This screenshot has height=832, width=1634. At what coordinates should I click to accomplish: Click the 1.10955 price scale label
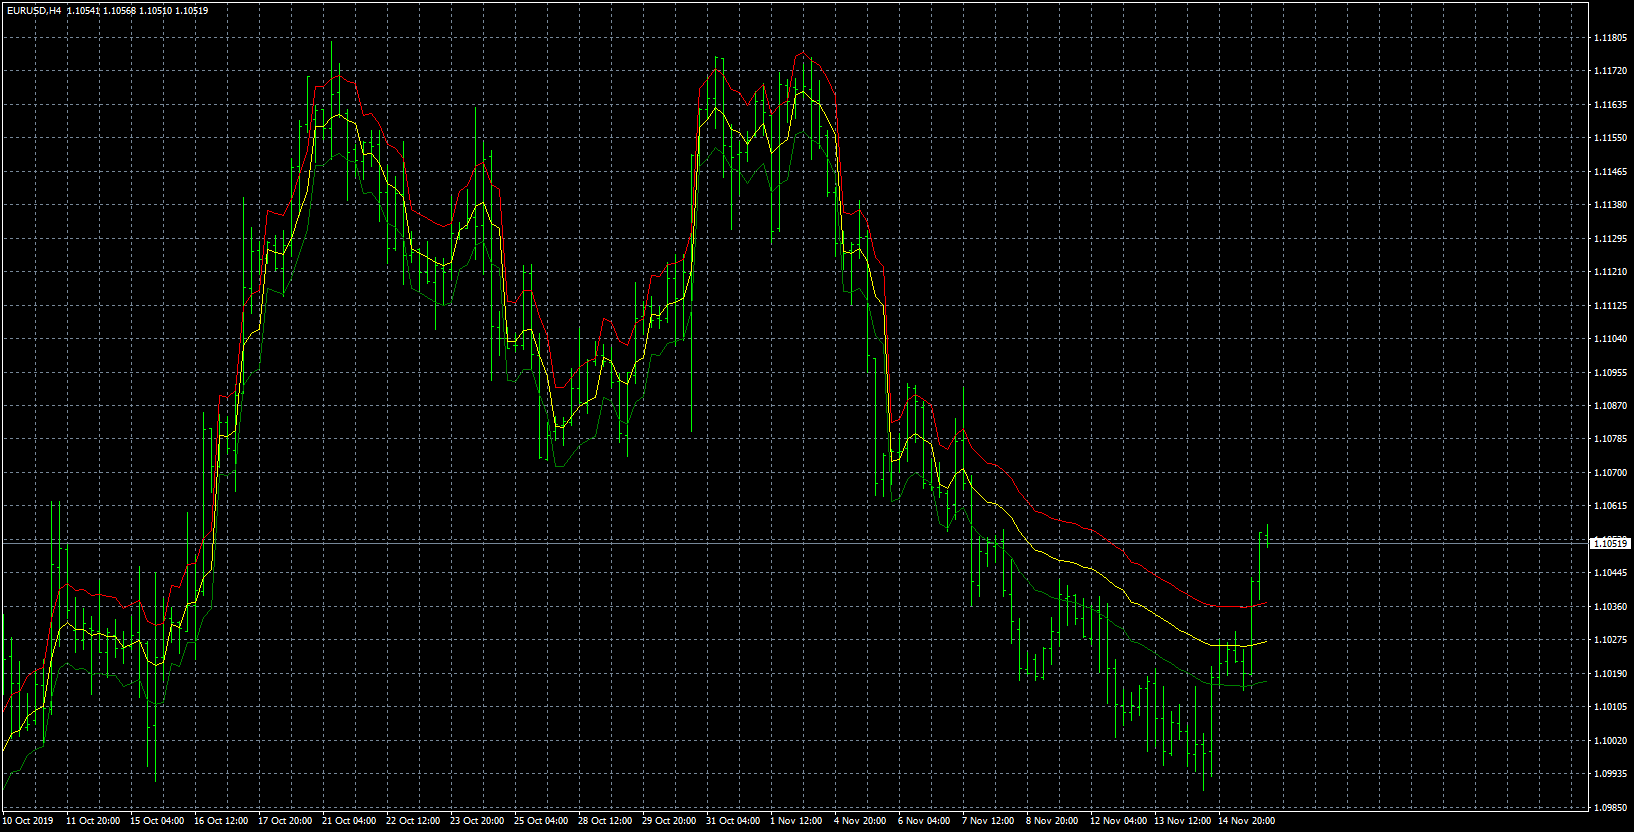[x=1609, y=373]
